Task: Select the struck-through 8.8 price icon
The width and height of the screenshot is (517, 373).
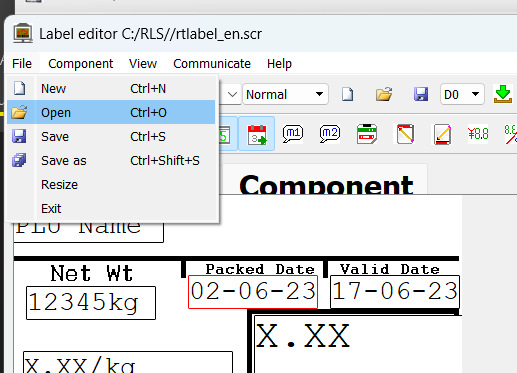Action: [511, 134]
